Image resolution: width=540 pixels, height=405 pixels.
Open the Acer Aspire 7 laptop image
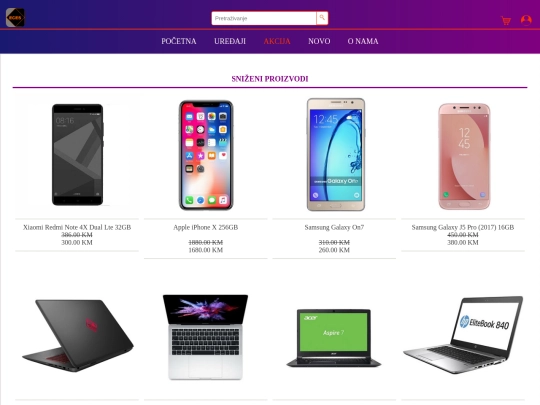pos(334,338)
